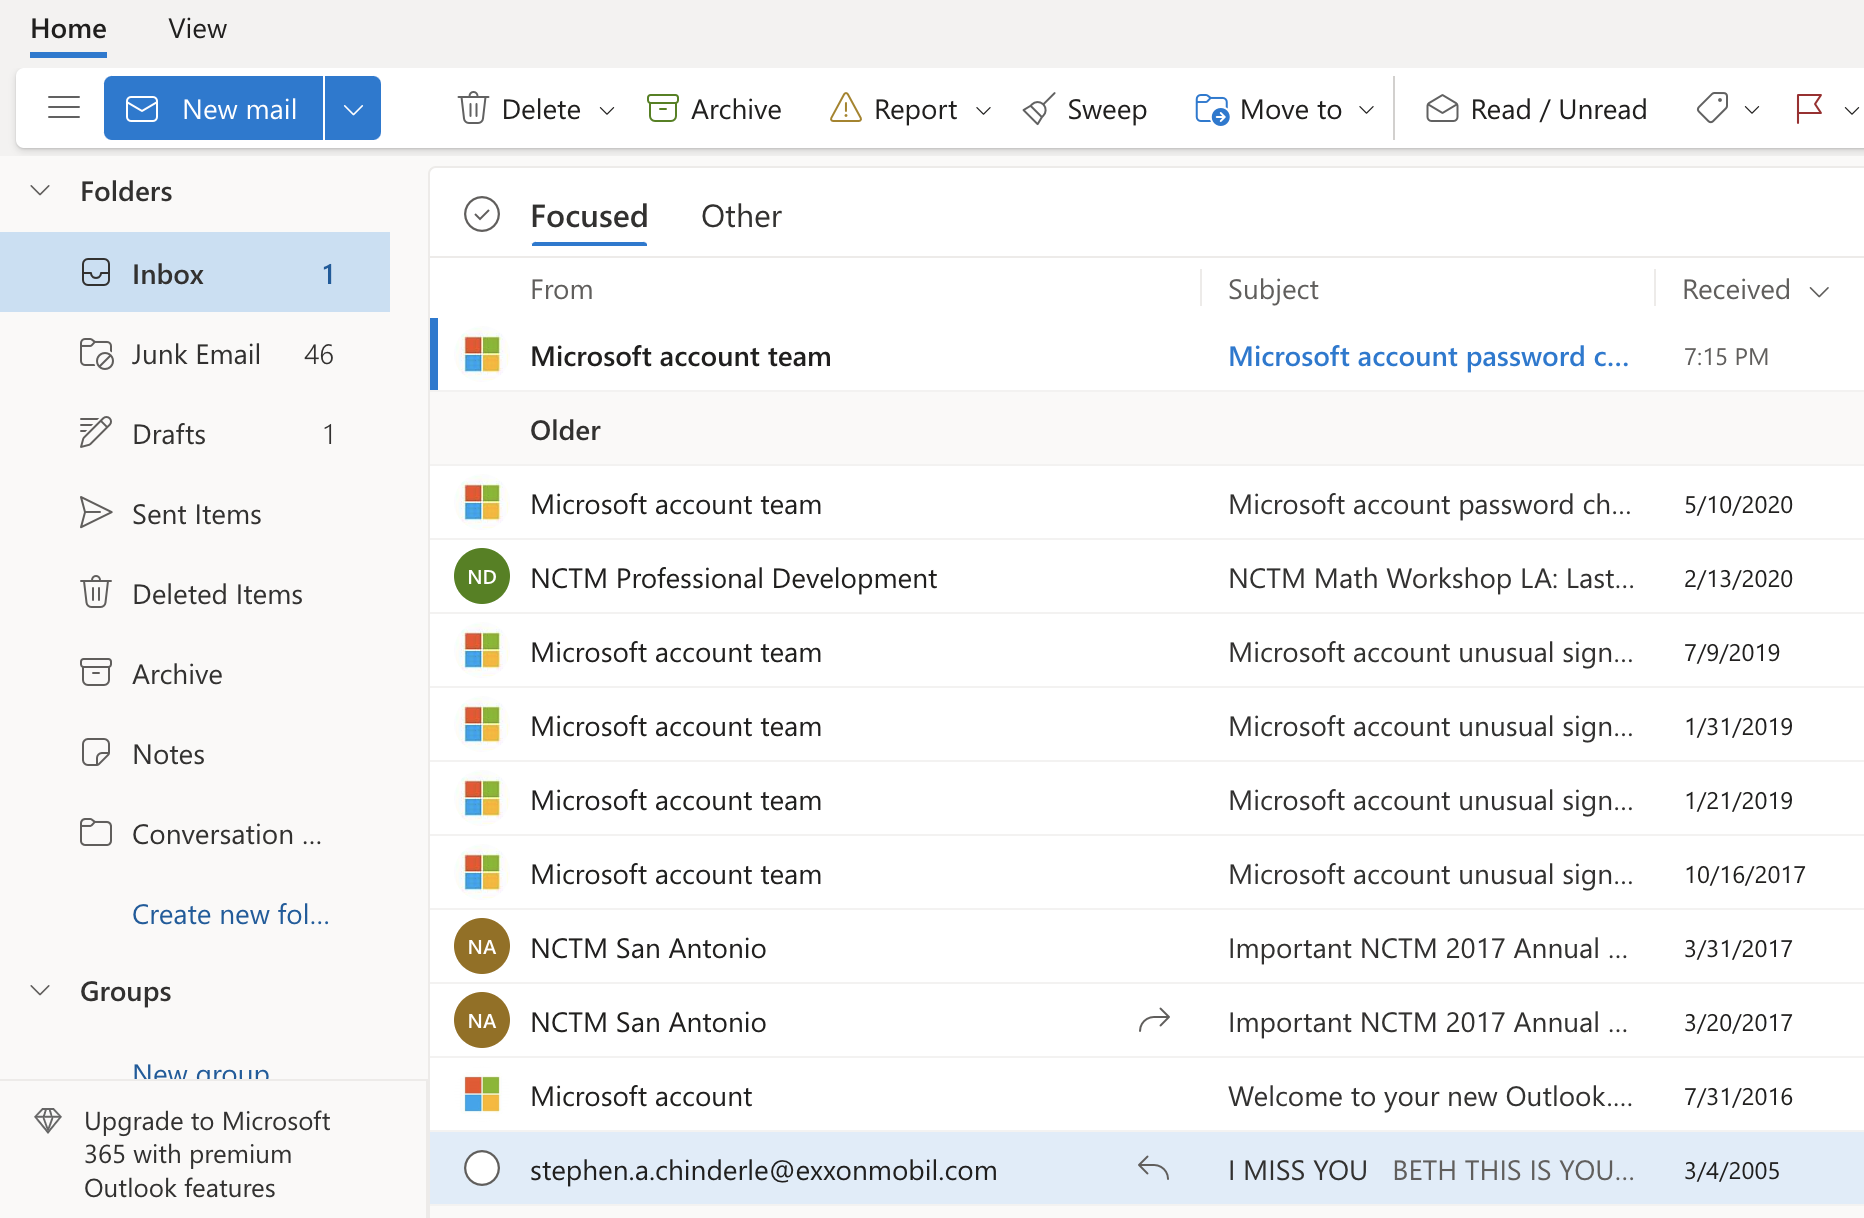Click the Older group header
Screen dimensions: 1864x1218
coord(1147,430)
